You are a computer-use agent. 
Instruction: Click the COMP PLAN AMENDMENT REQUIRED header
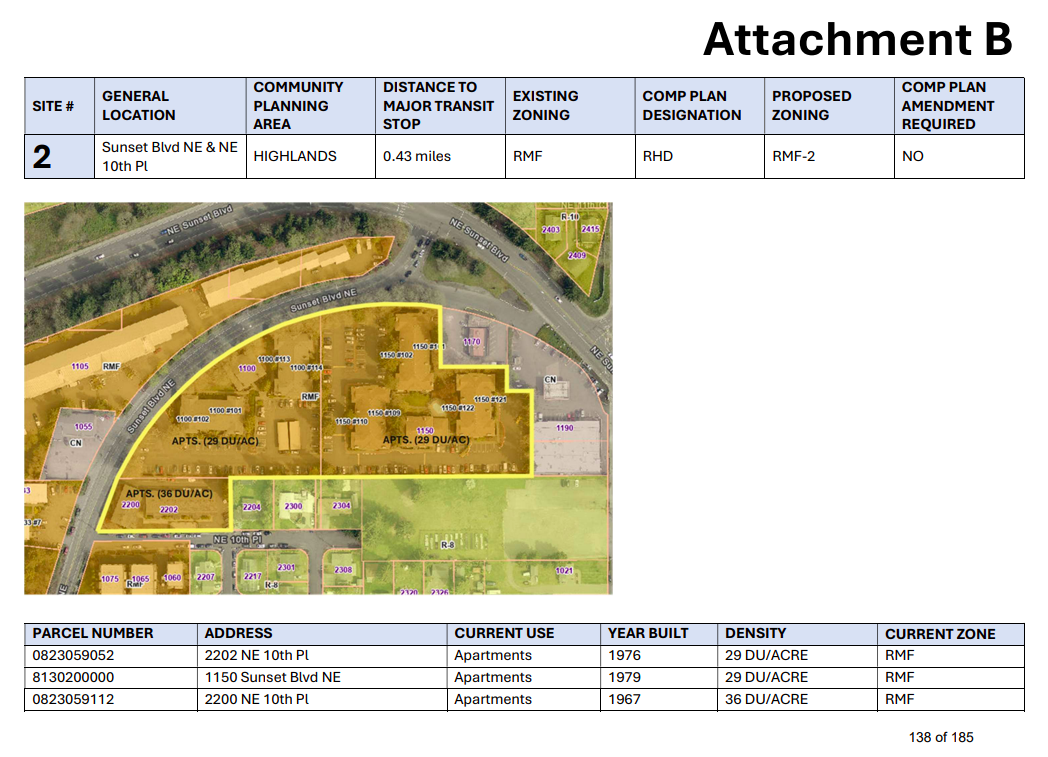click(947, 106)
